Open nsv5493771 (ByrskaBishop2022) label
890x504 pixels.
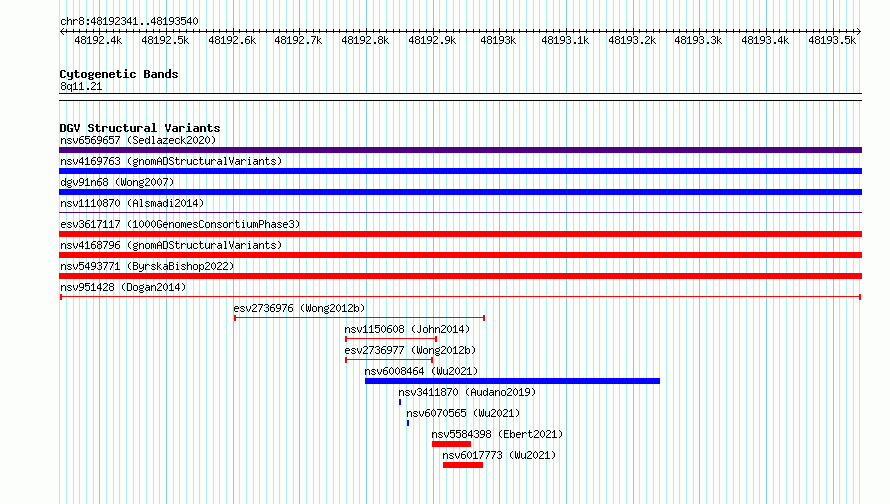(147, 266)
